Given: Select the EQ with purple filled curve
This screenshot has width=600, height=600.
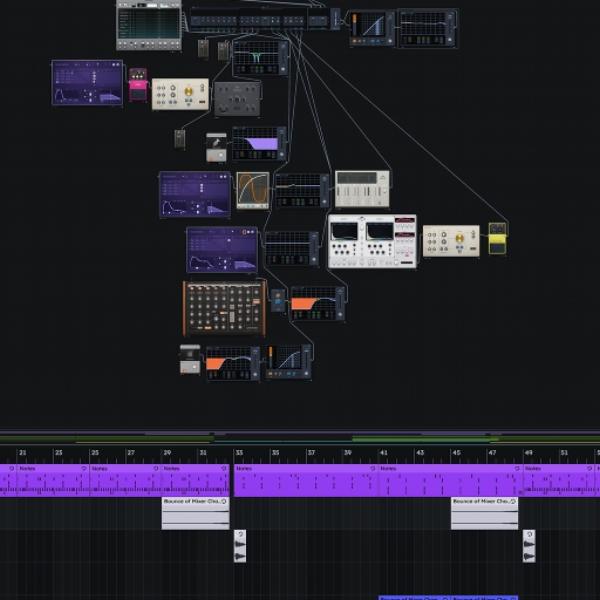Looking at the screenshot, I should click(x=259, y=143).
